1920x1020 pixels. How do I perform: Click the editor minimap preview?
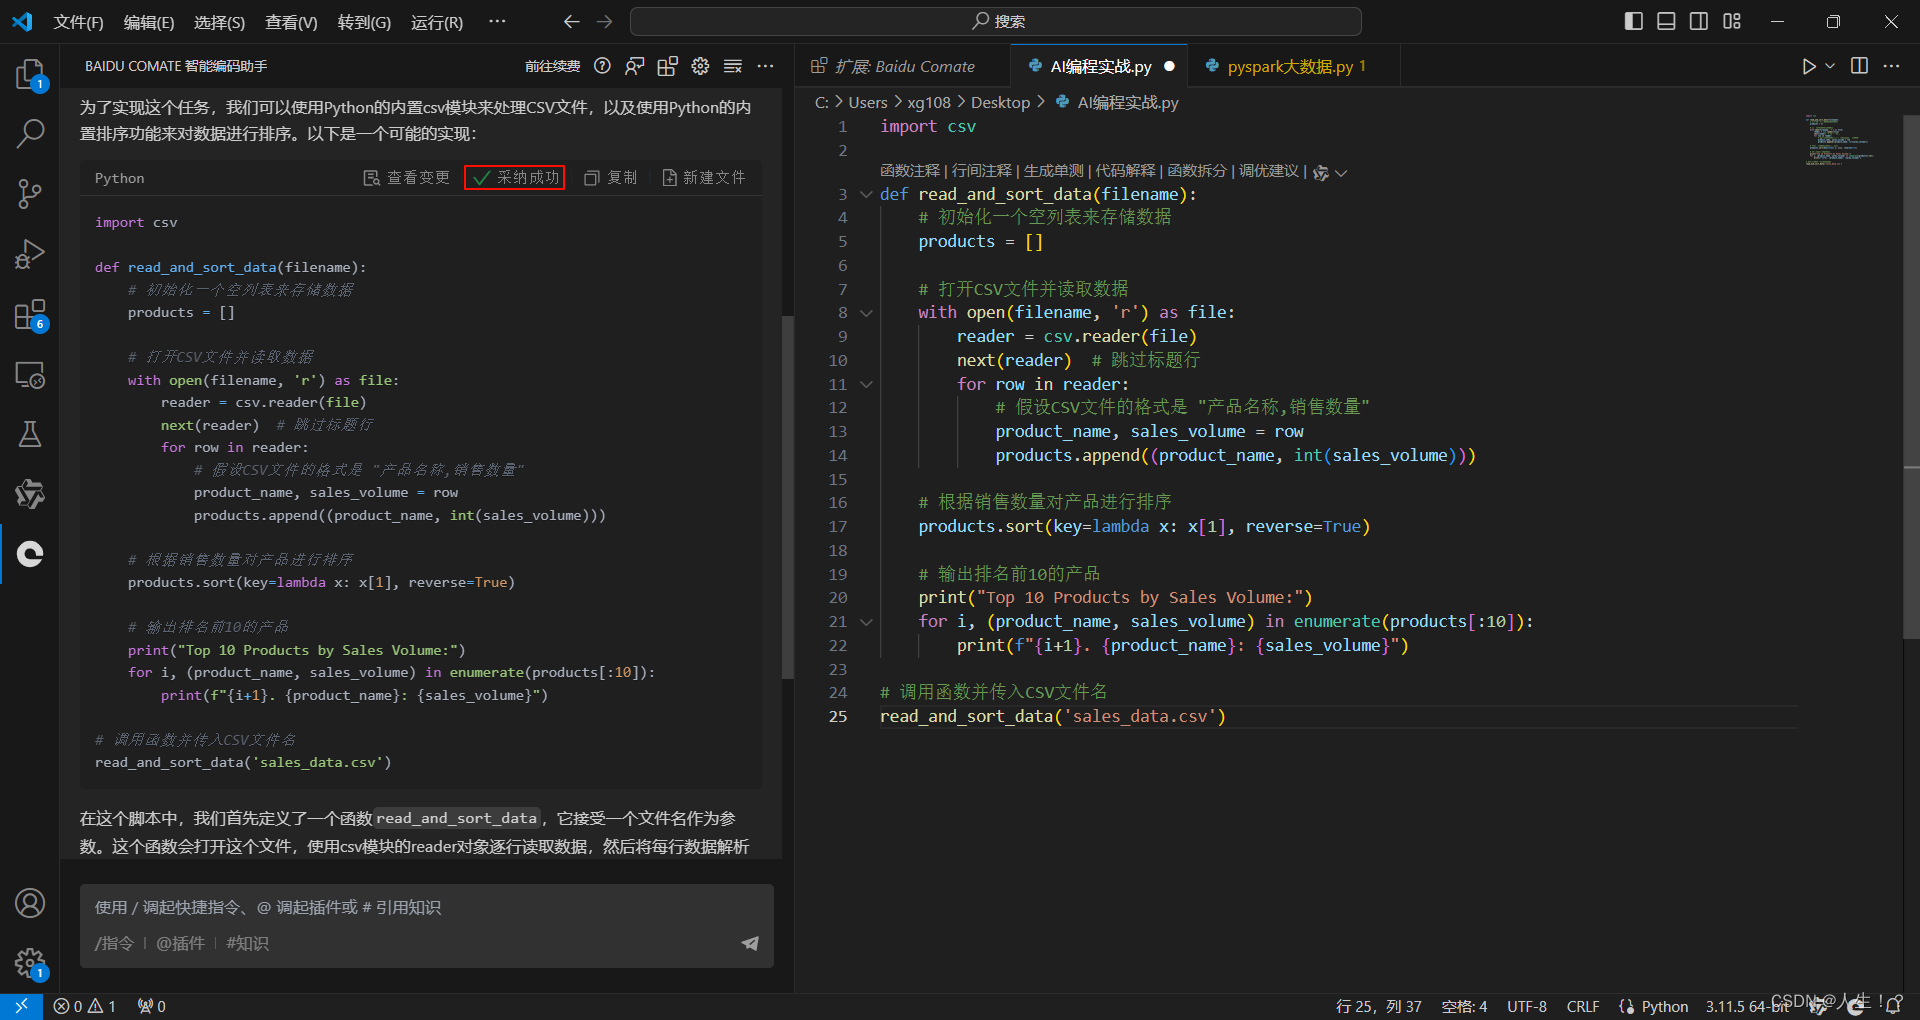[x=1838, y=140]
